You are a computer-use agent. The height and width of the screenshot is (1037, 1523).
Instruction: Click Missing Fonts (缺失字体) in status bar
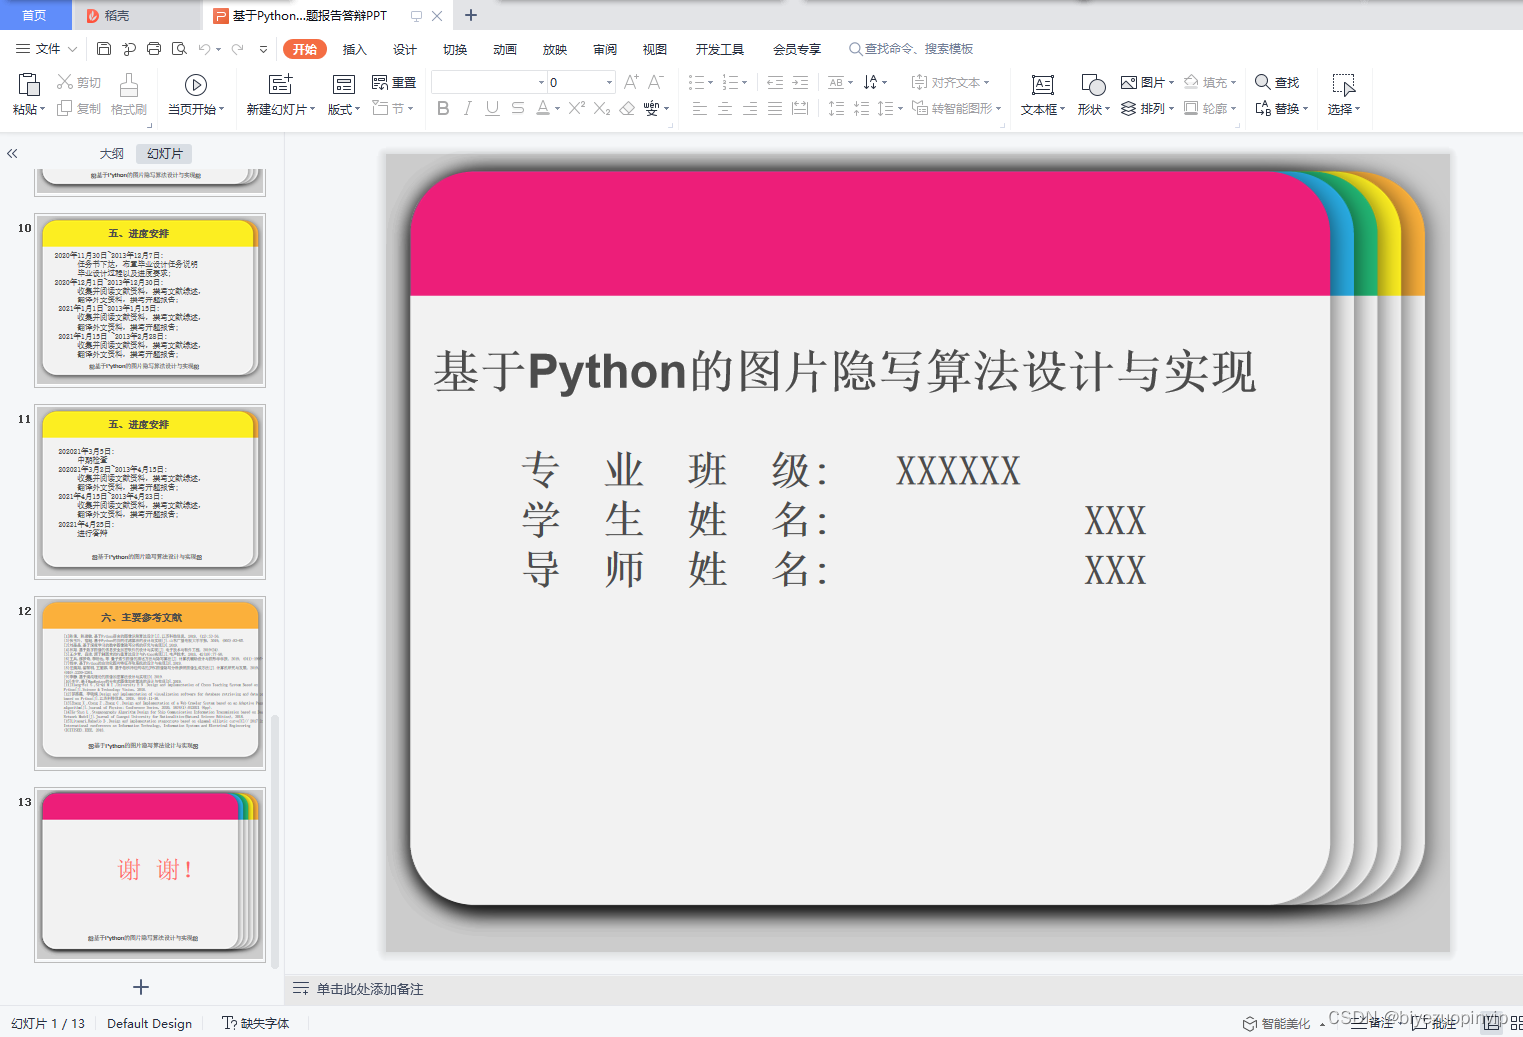(256, 1023)
